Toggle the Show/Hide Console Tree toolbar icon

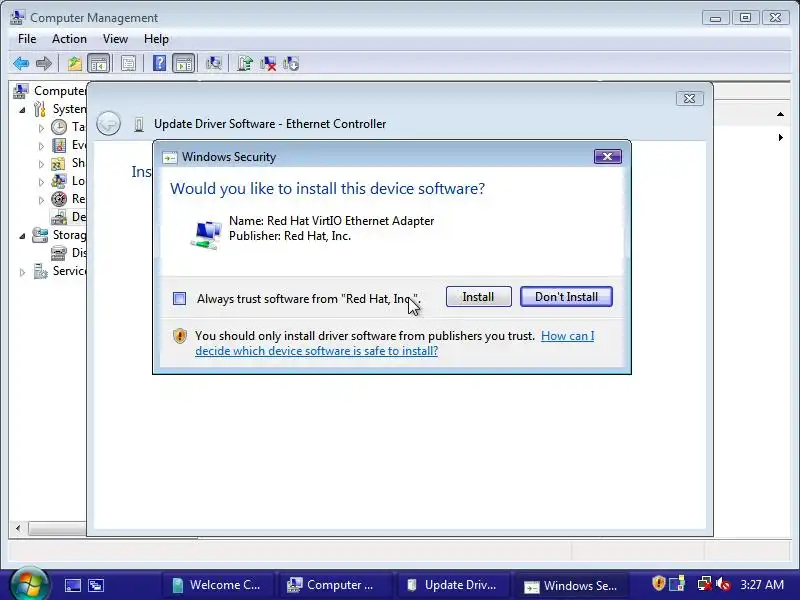[99, 64]
